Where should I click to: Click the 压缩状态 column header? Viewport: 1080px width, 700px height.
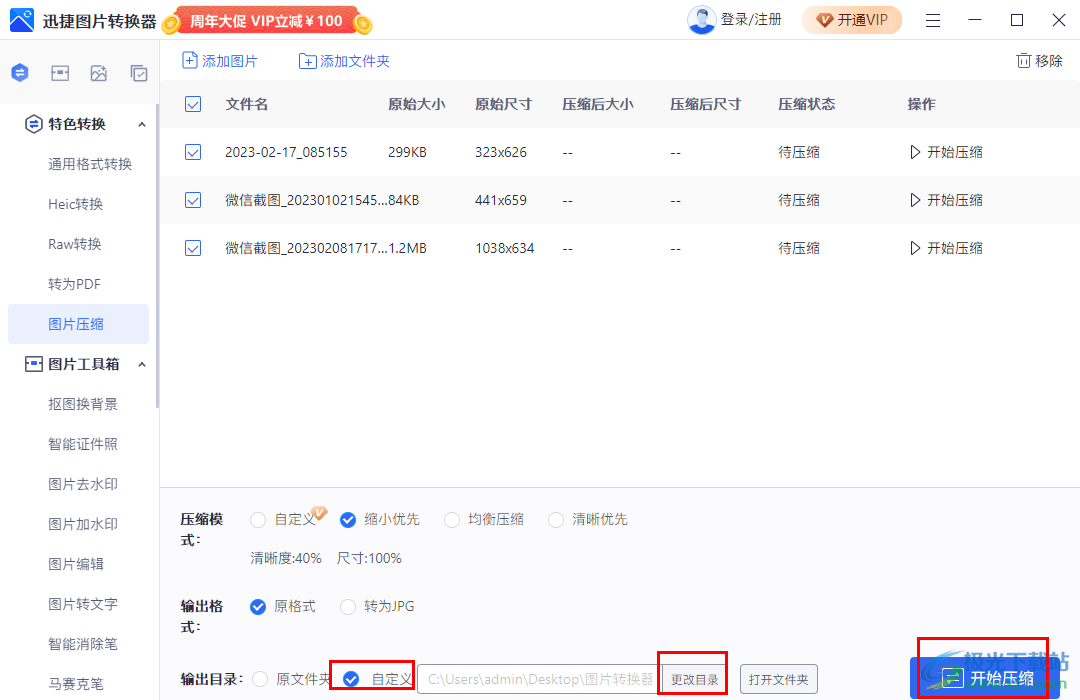(x=807, y=104)
